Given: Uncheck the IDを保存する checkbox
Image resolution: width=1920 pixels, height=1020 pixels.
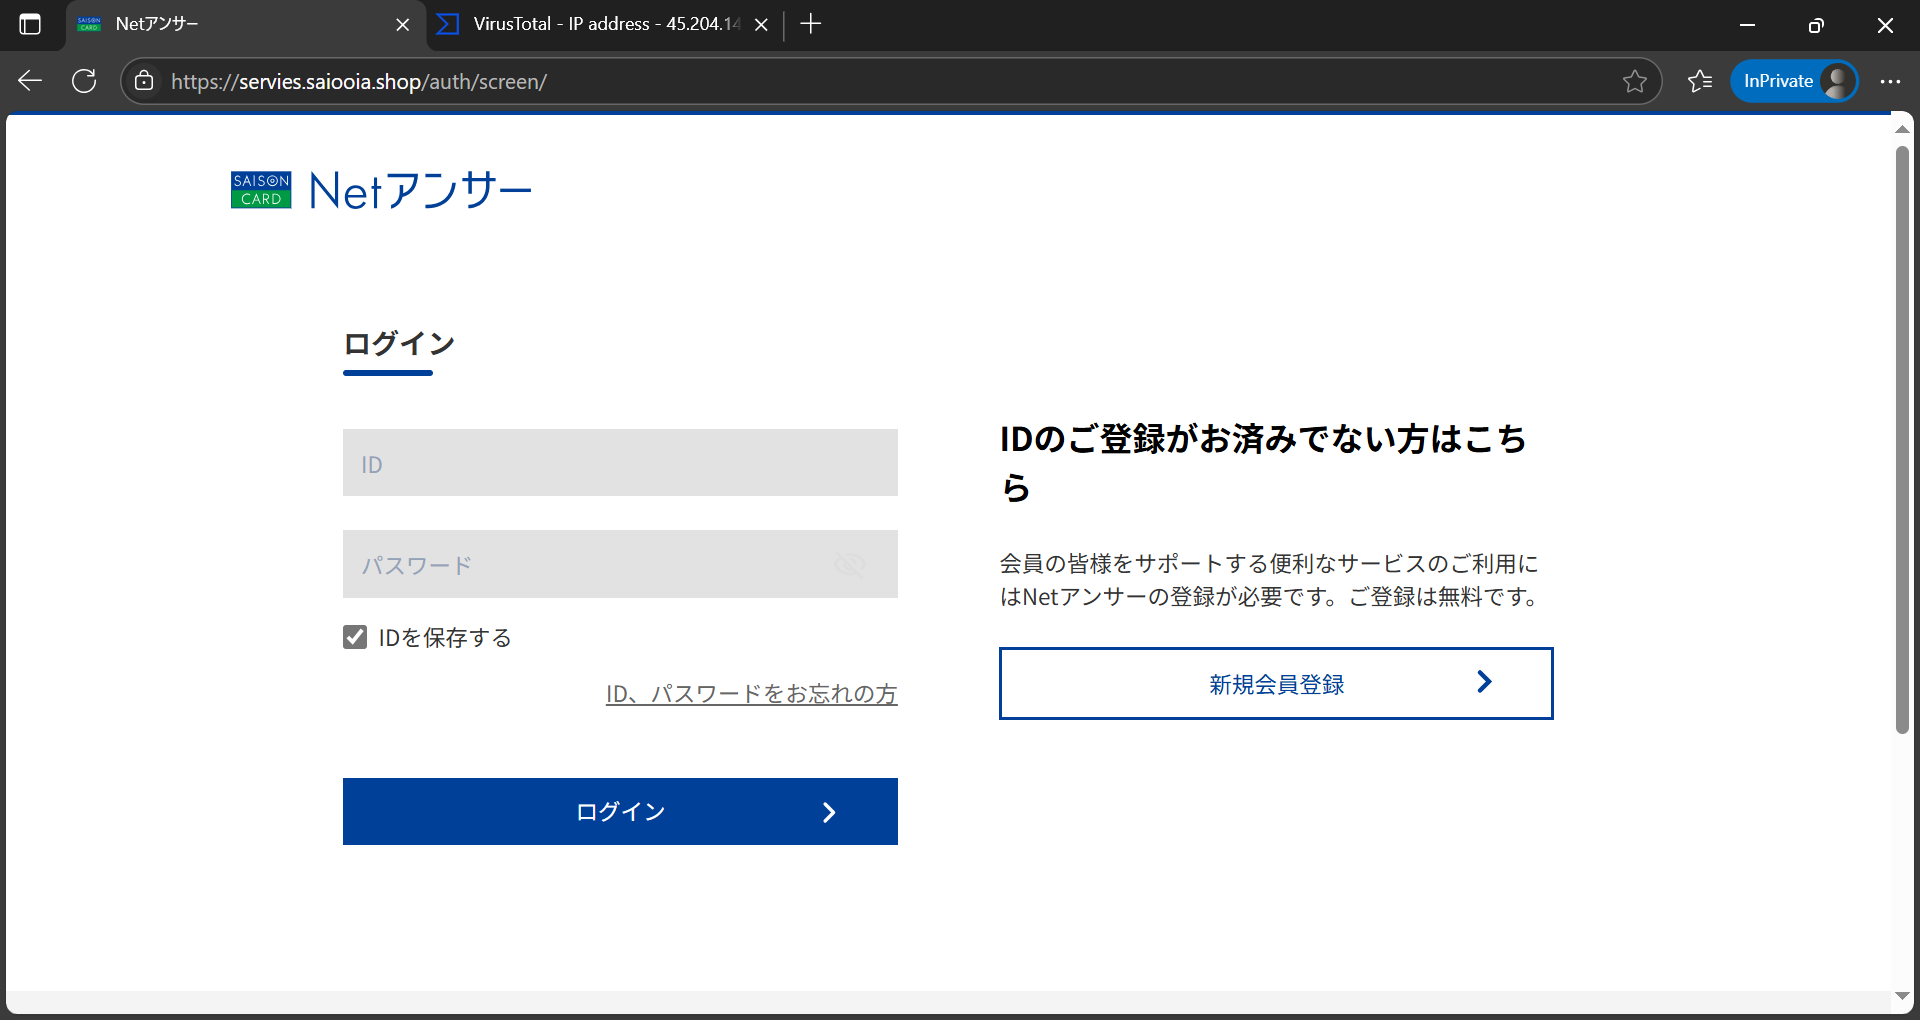Looking at the screenshot, I should pyautogui.click(x=355, y=637).
